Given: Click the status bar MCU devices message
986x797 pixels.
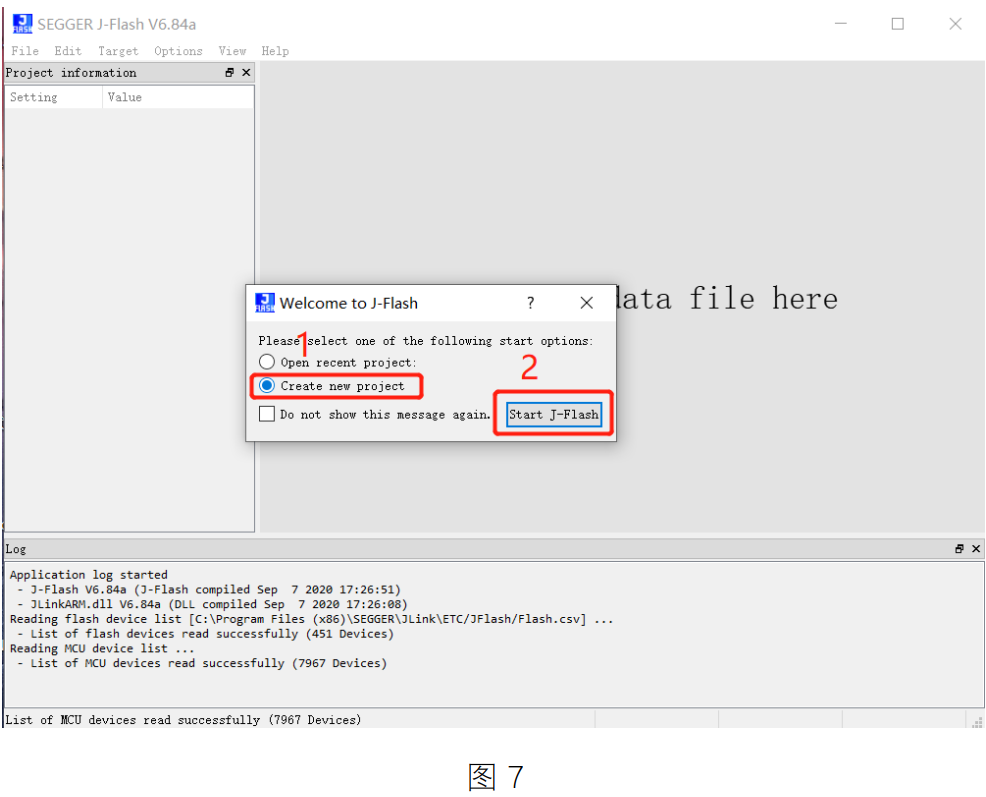Looking at the screenshot, I should tap(184, 720).
